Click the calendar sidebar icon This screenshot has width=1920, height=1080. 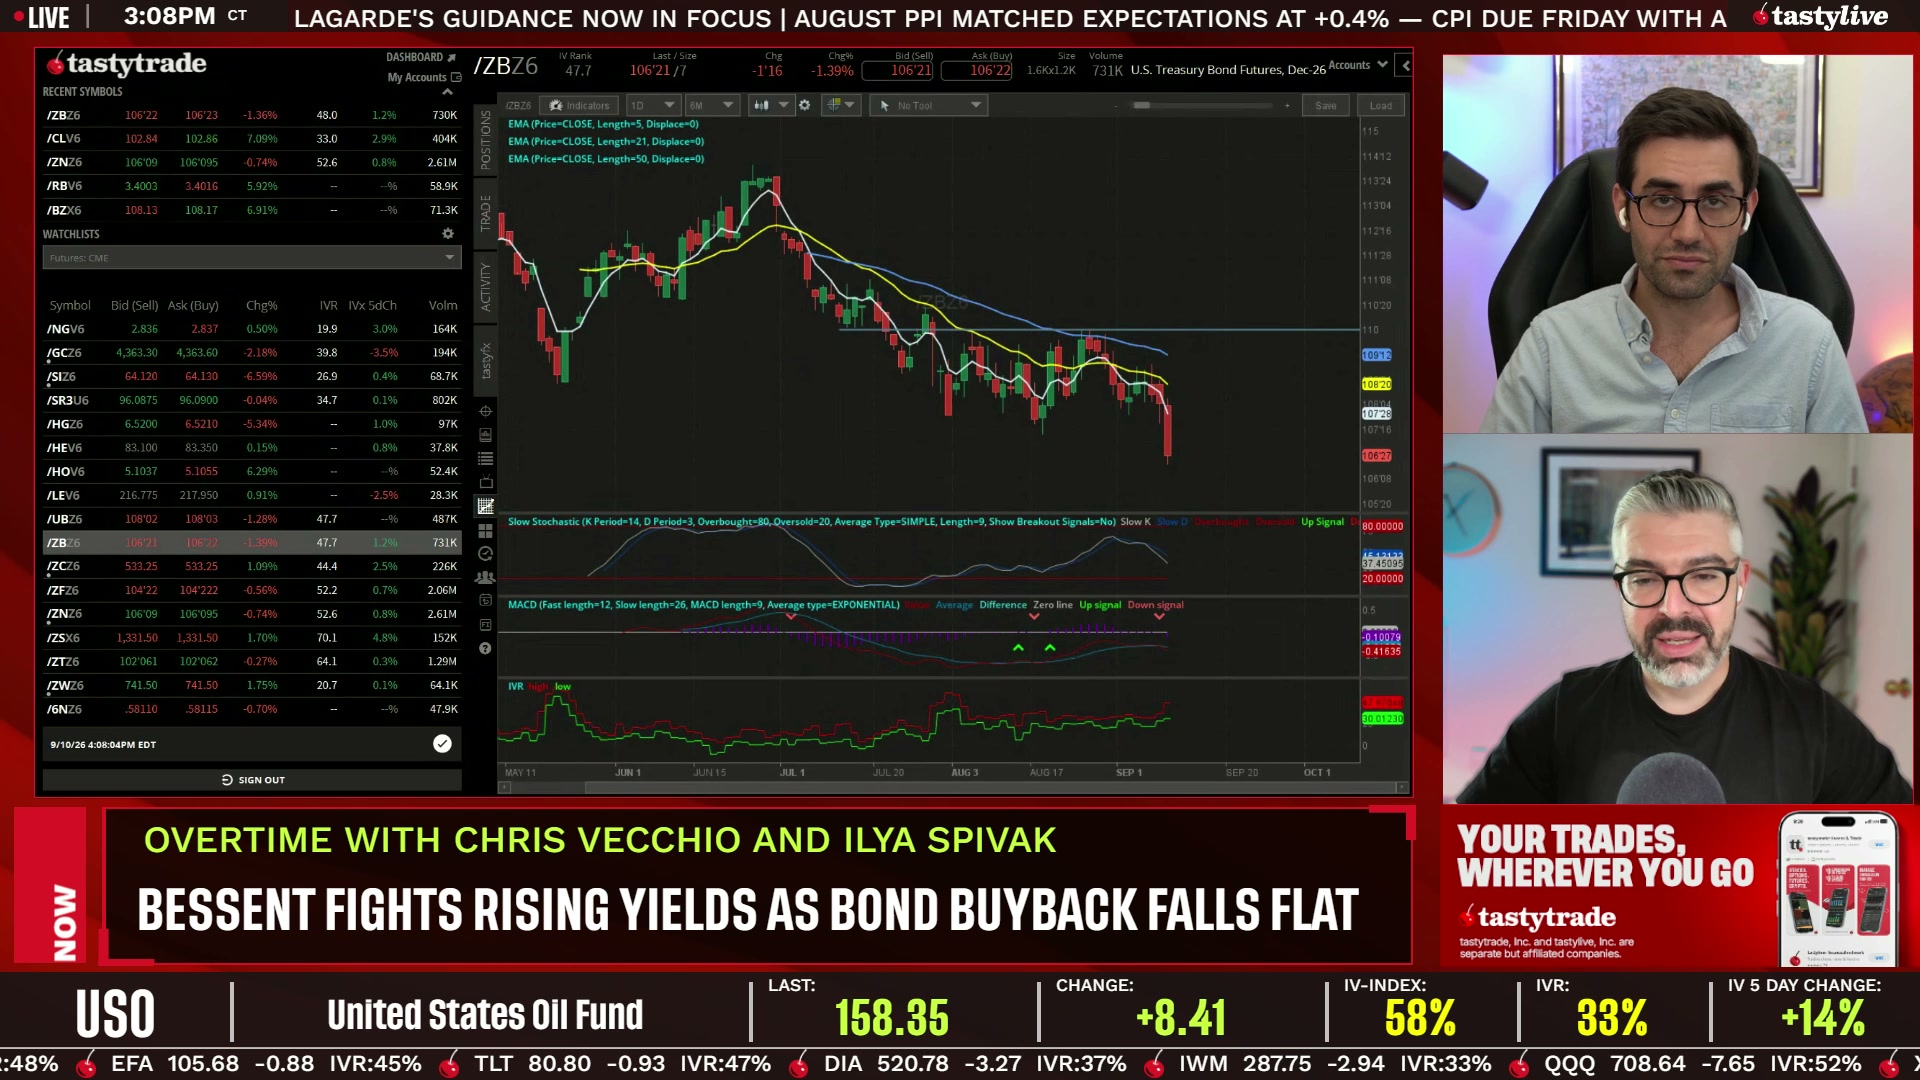(485, 600)
